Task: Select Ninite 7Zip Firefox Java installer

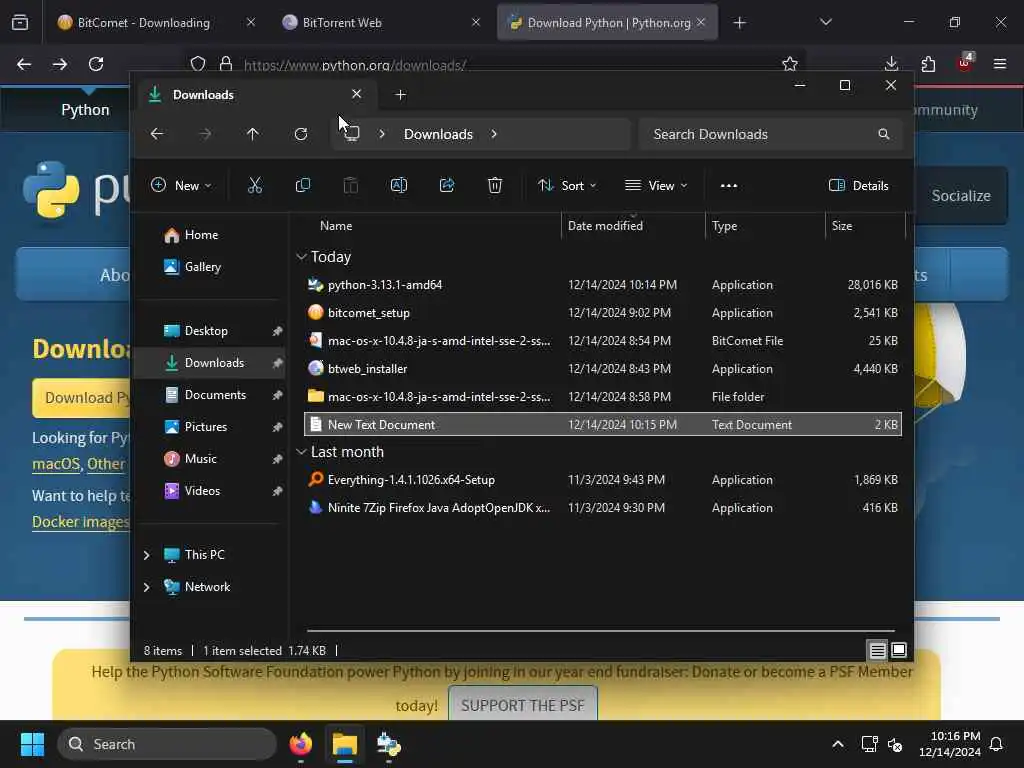Action: click(x=602, y=507)
